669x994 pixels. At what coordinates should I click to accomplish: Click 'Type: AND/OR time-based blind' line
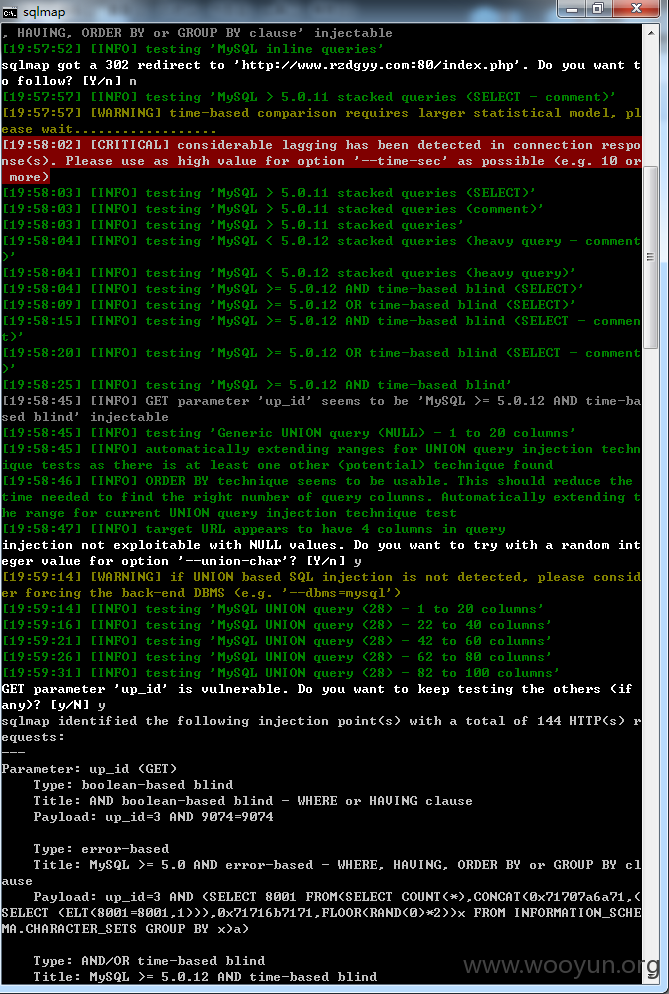tap(149, 960)
